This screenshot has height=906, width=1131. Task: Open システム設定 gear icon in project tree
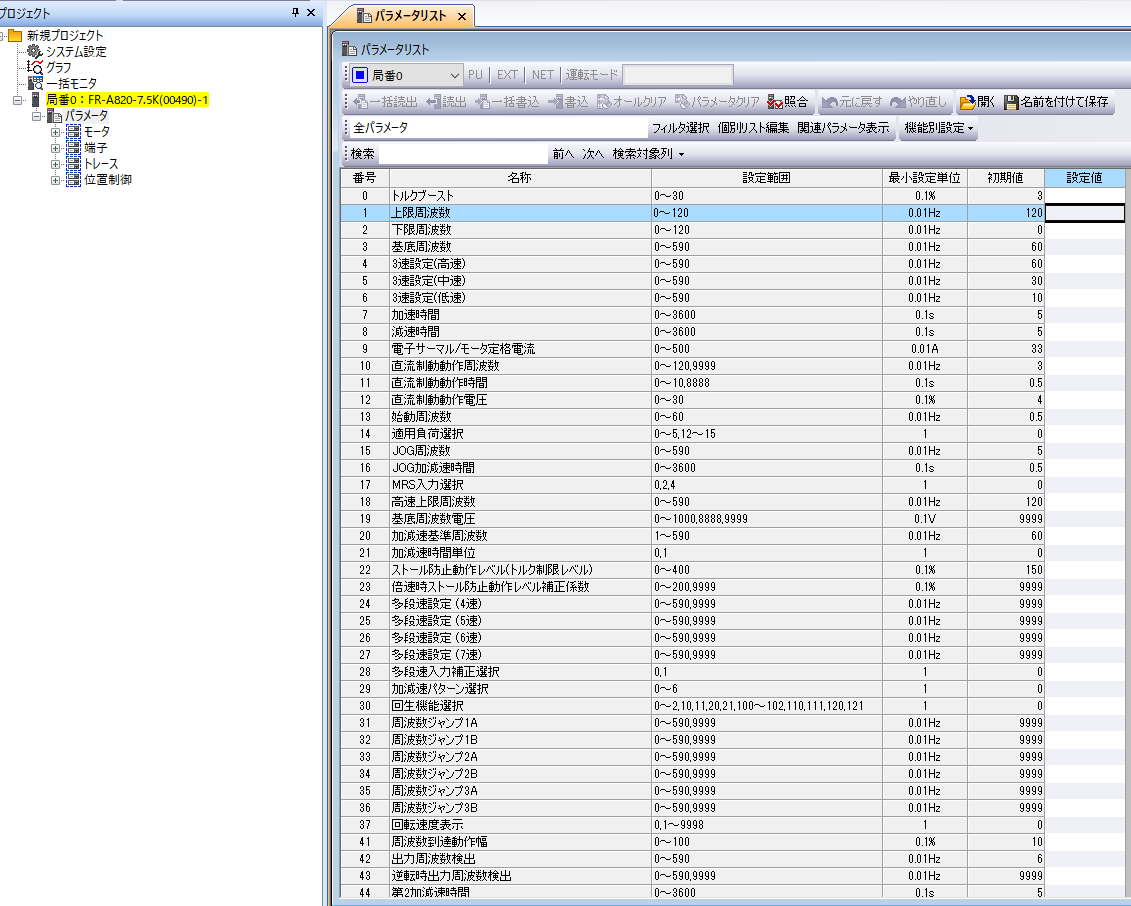coord(35,52)
